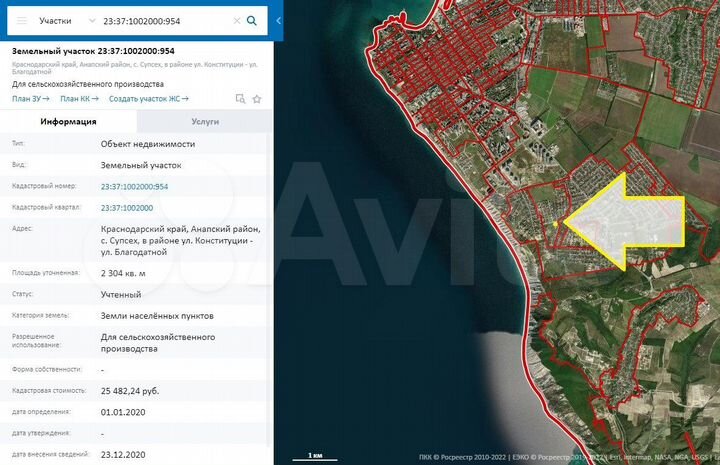Viewport: 720px width, 465px height.
Task: Select Земли населённых пунктов category text
Action: (157, 316)
